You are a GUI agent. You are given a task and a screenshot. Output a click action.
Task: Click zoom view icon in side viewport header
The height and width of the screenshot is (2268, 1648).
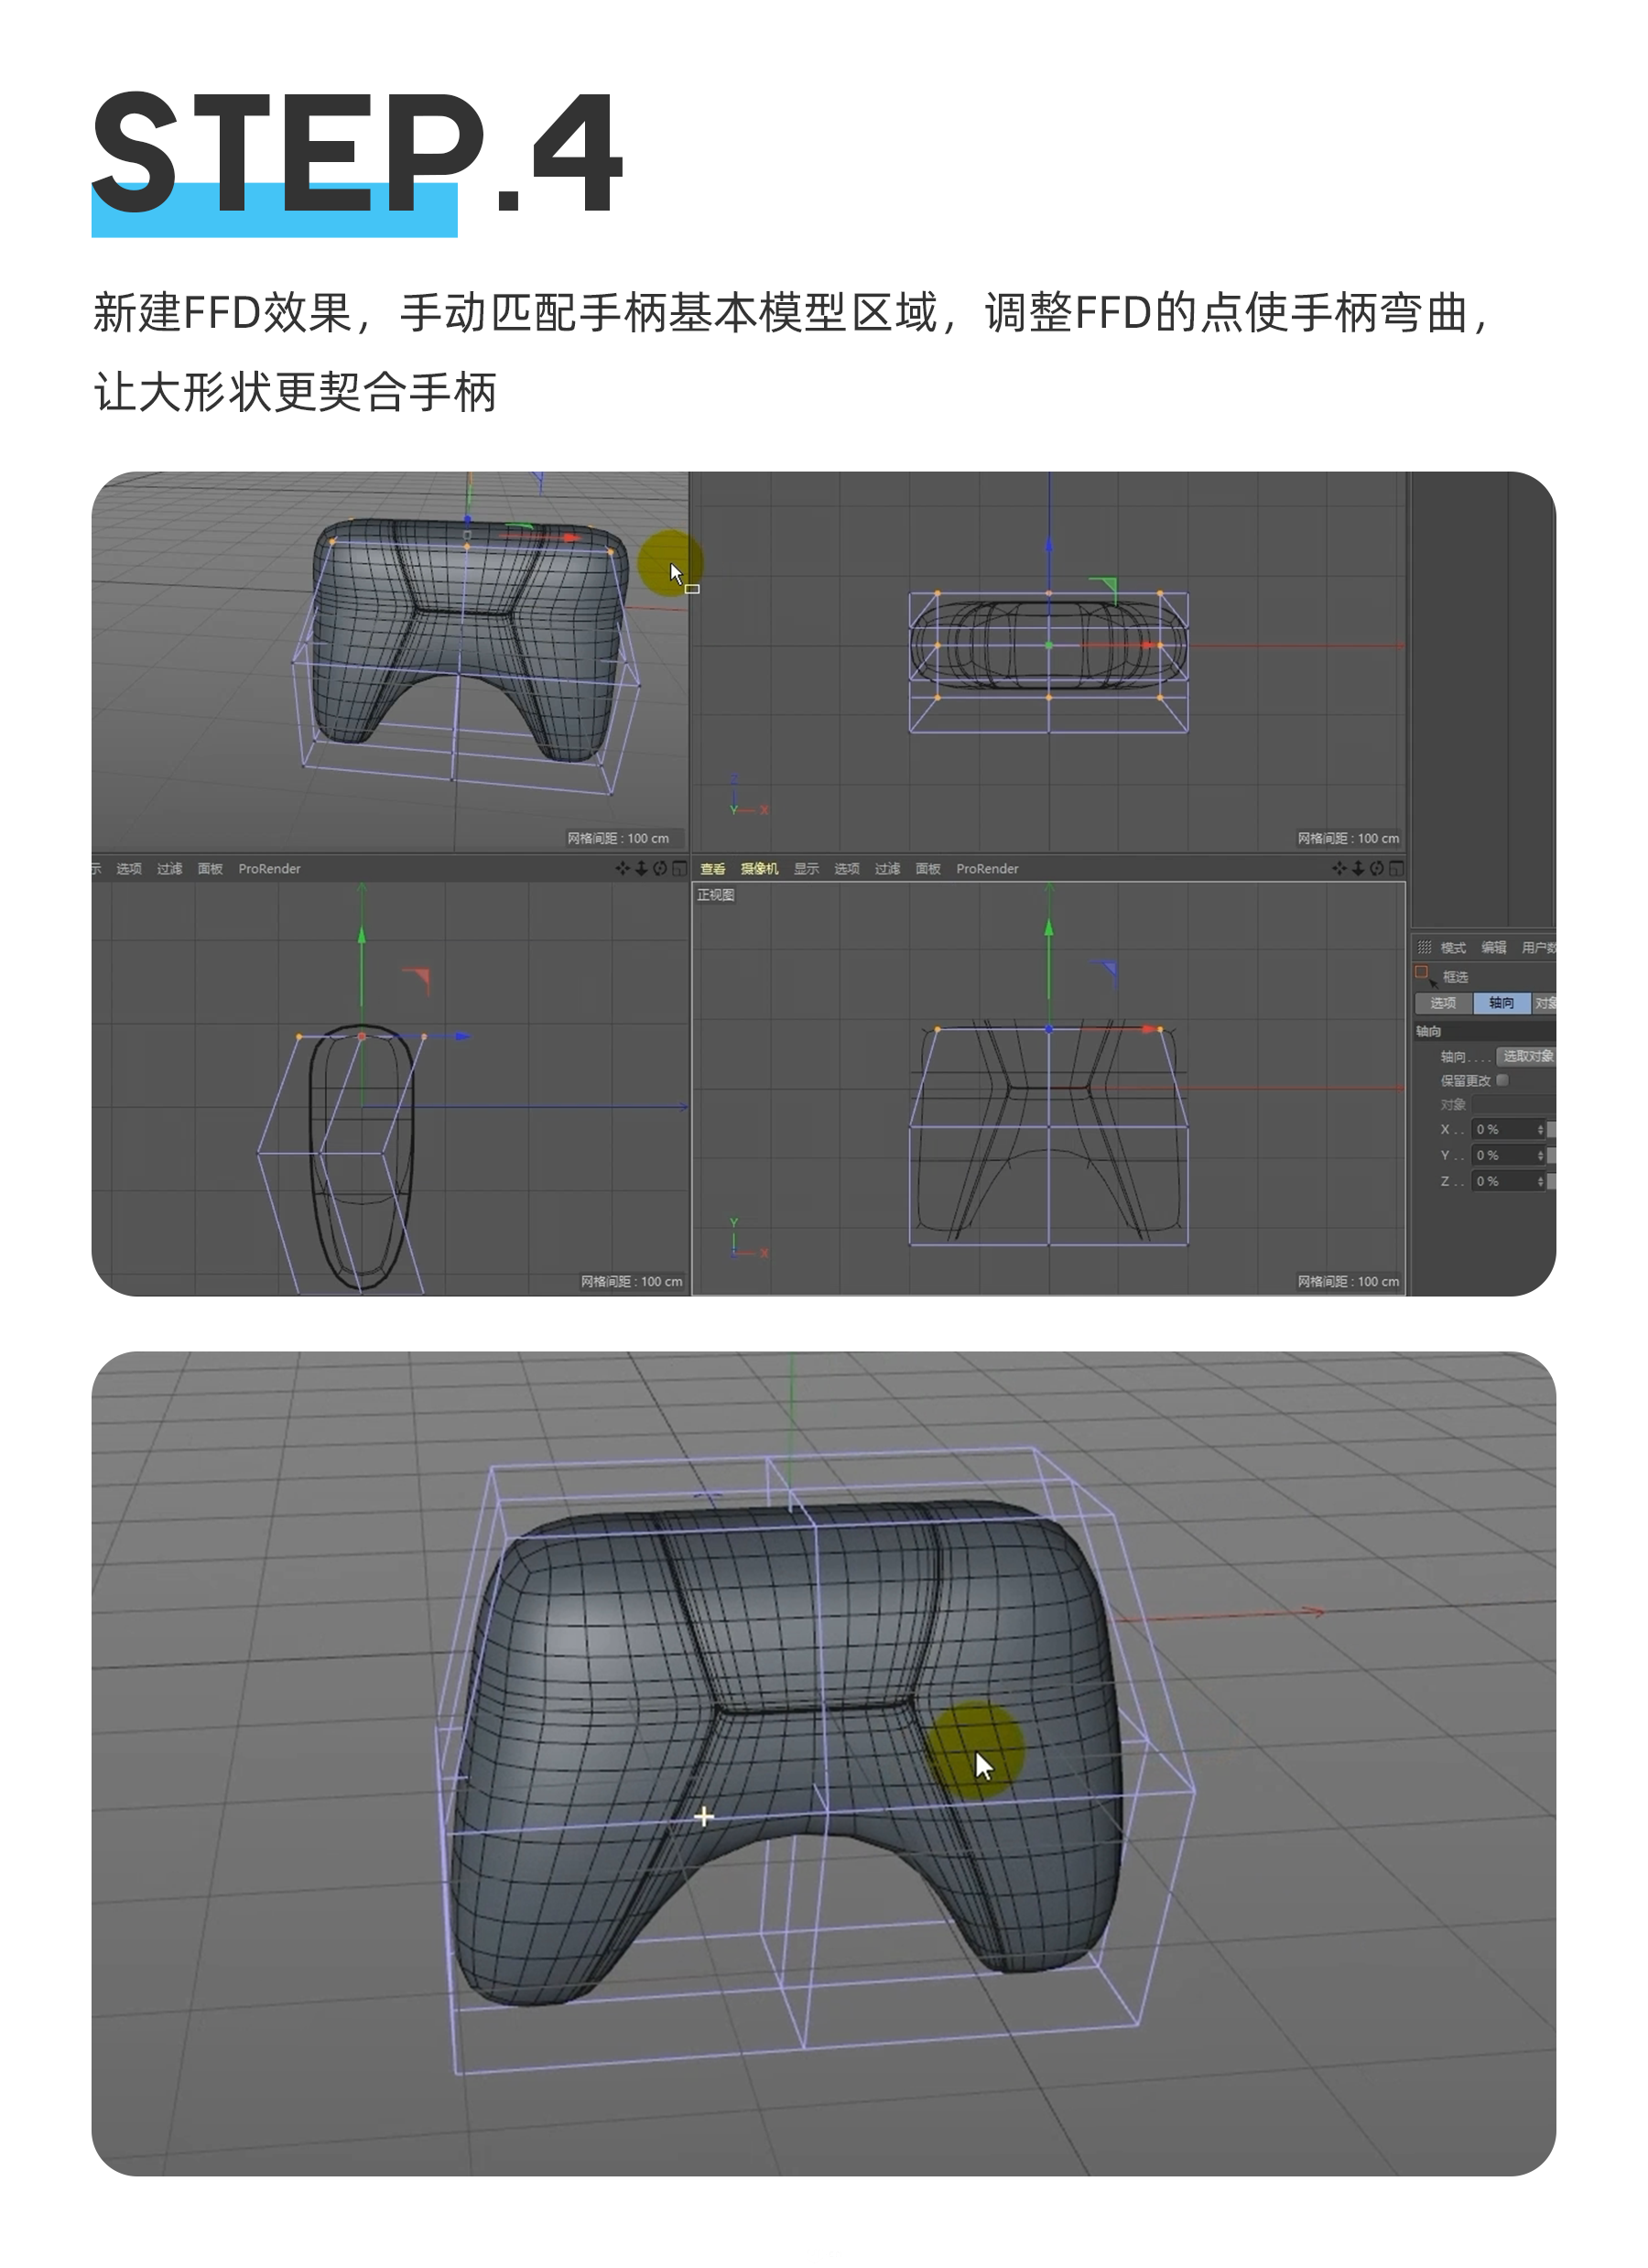click(641, 868)
